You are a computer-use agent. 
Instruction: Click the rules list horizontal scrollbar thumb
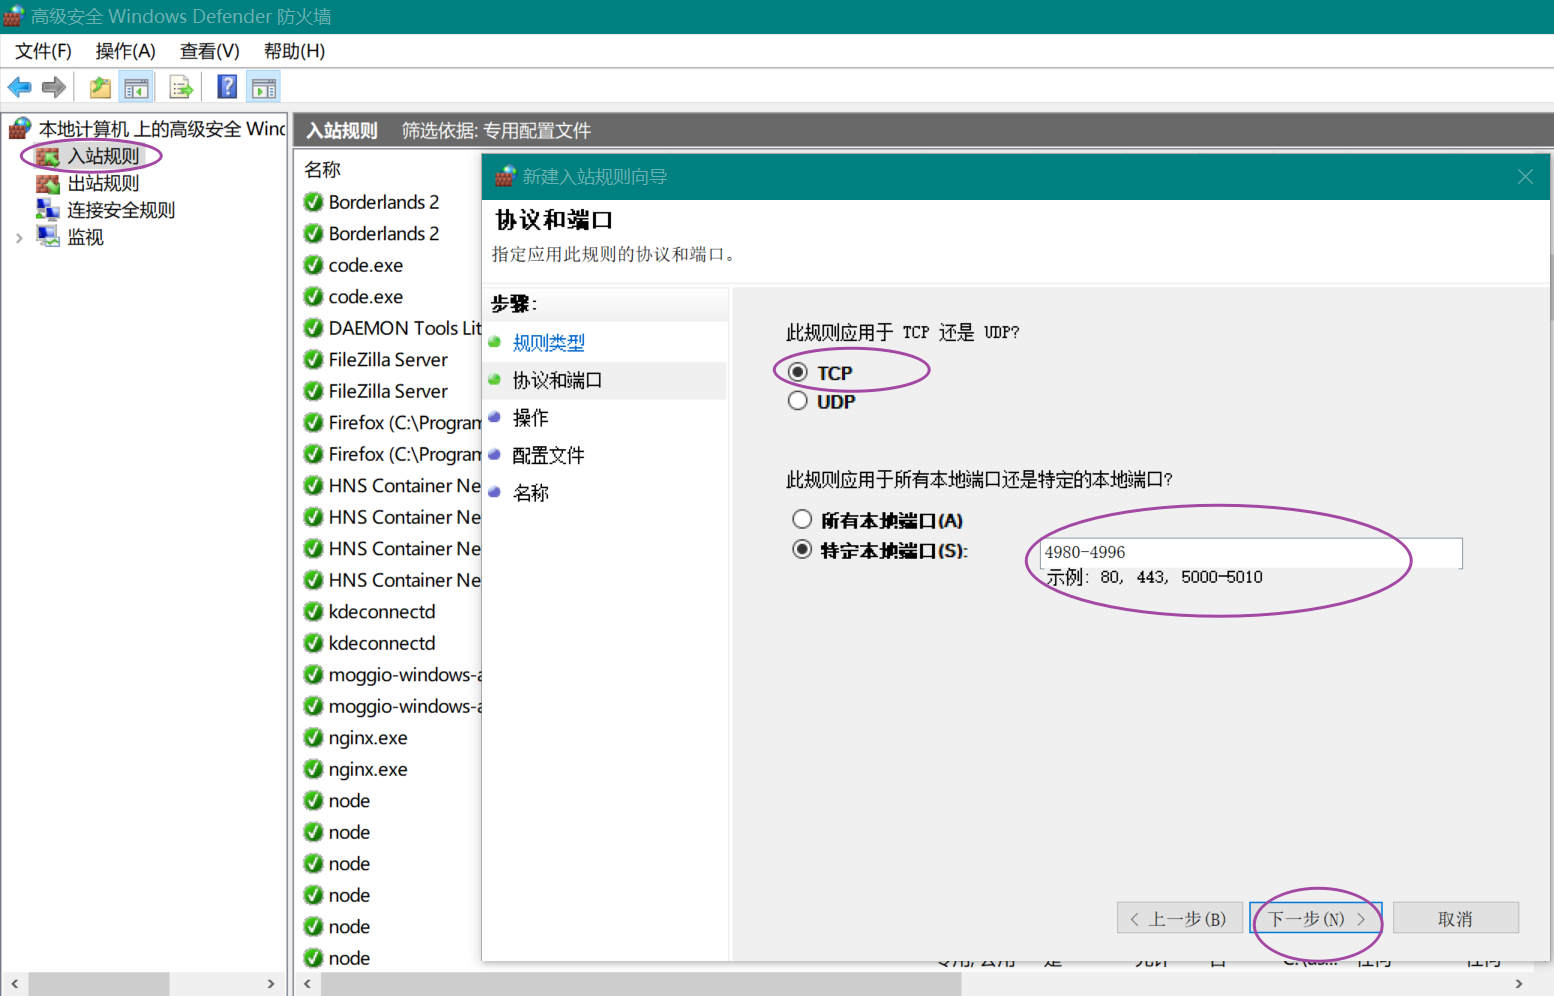coord(641,984)
